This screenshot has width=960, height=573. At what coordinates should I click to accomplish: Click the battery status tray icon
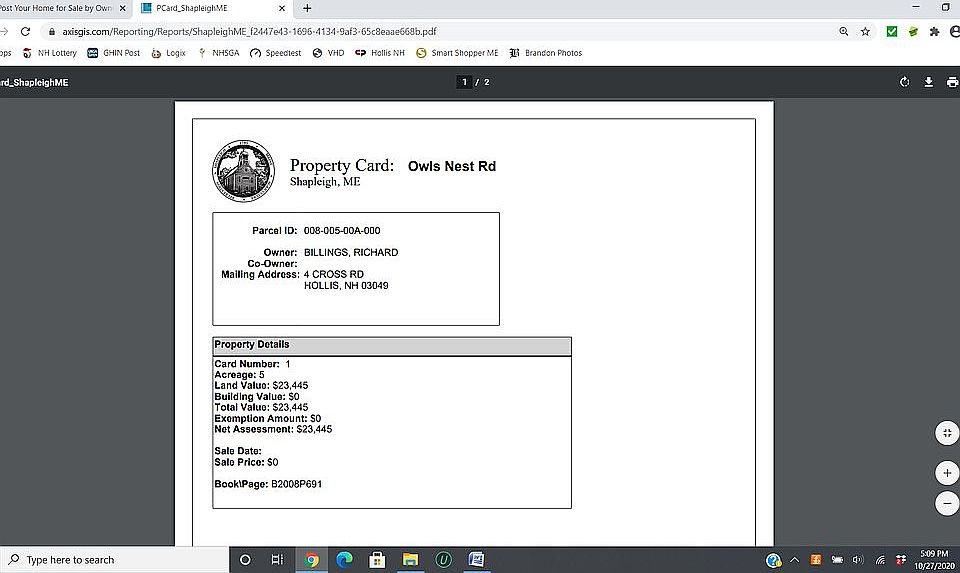[837, 560]
